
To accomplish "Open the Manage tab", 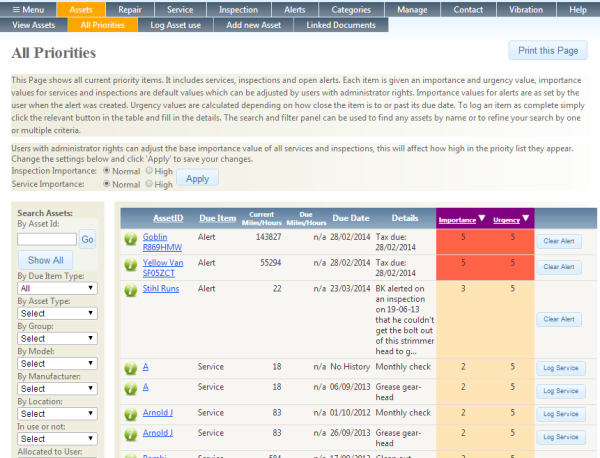I will coord(412,10).
